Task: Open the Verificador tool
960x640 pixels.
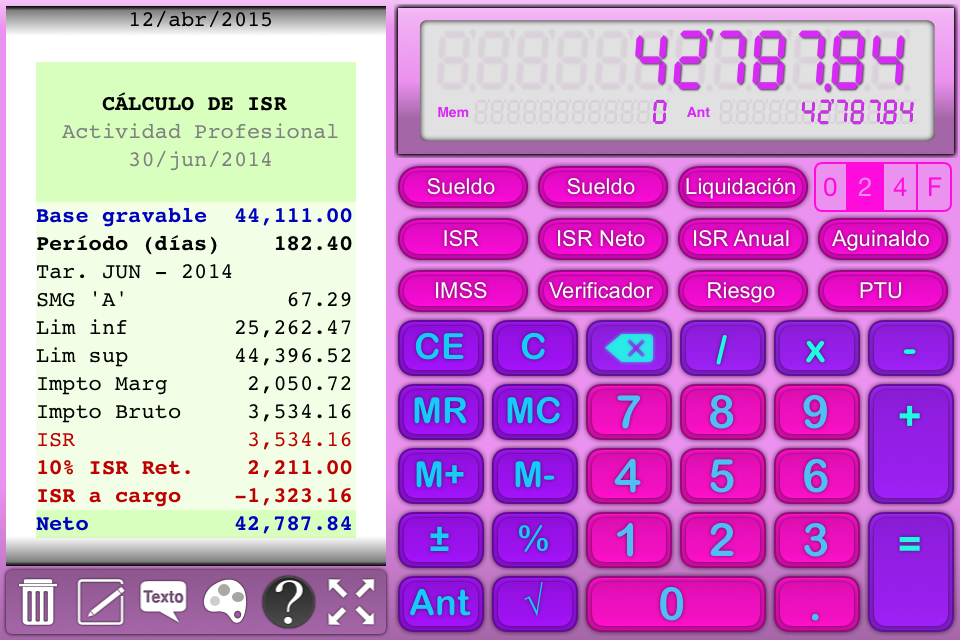Action: pos(602,291)
